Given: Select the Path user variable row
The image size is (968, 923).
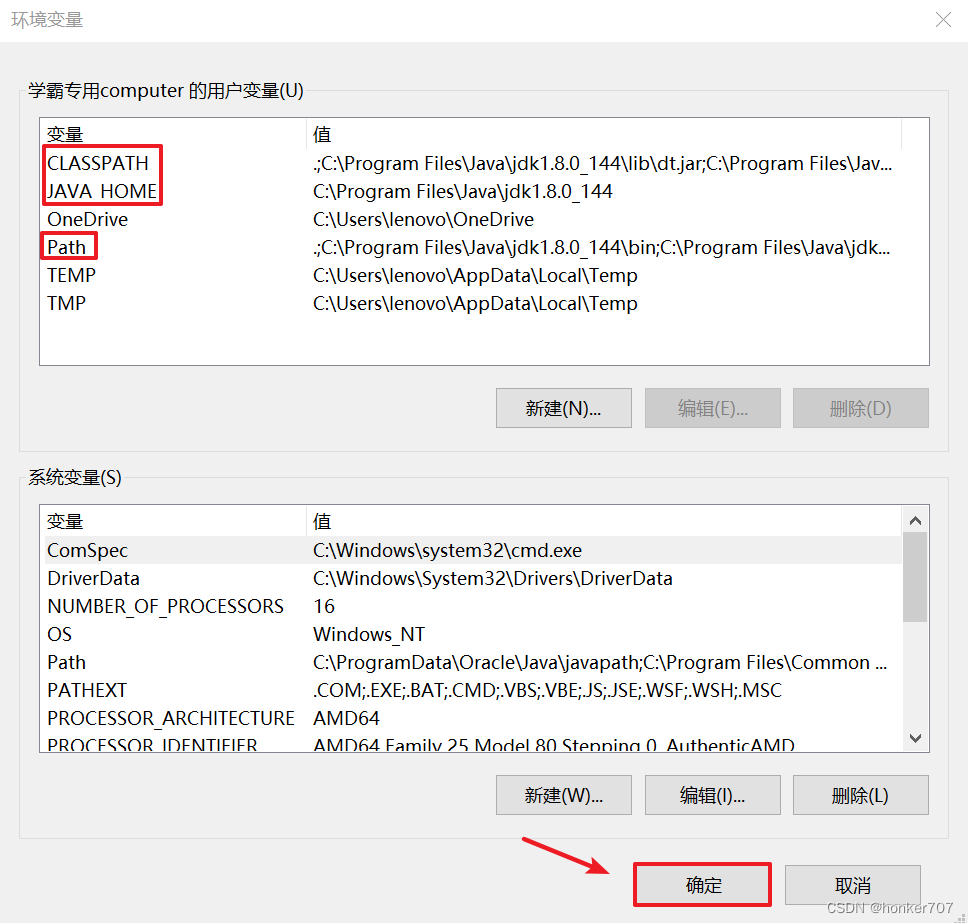Looking at the screenshot, I should coord(66,247).
